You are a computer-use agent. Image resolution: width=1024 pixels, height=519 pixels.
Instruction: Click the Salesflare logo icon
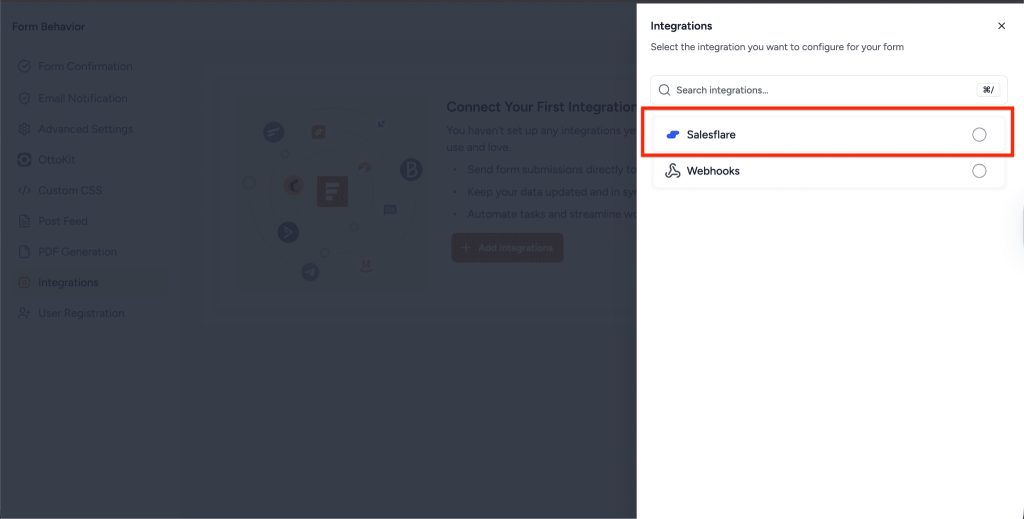click(673, 135)
